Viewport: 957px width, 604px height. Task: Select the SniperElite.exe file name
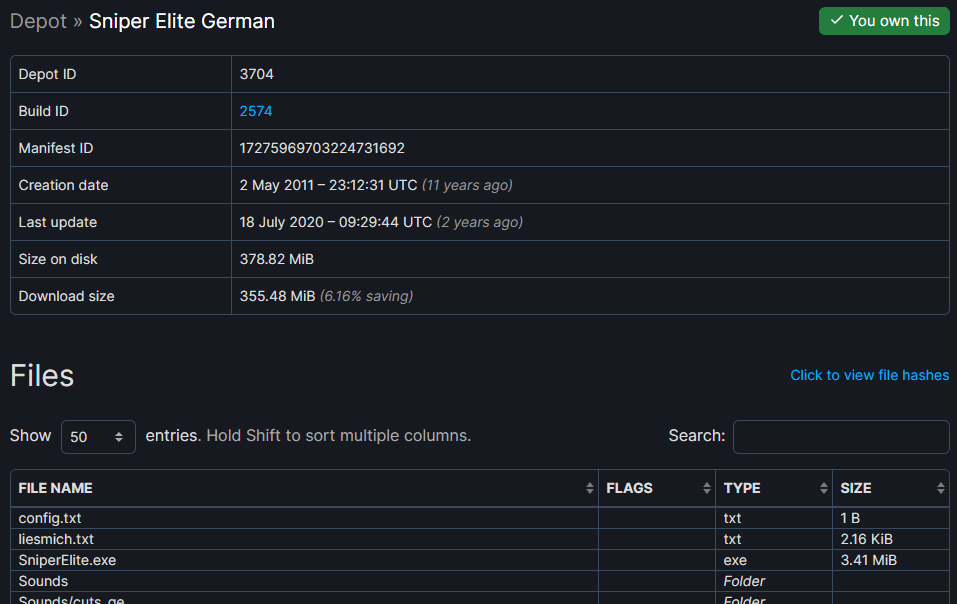click(x=67, y=560)
